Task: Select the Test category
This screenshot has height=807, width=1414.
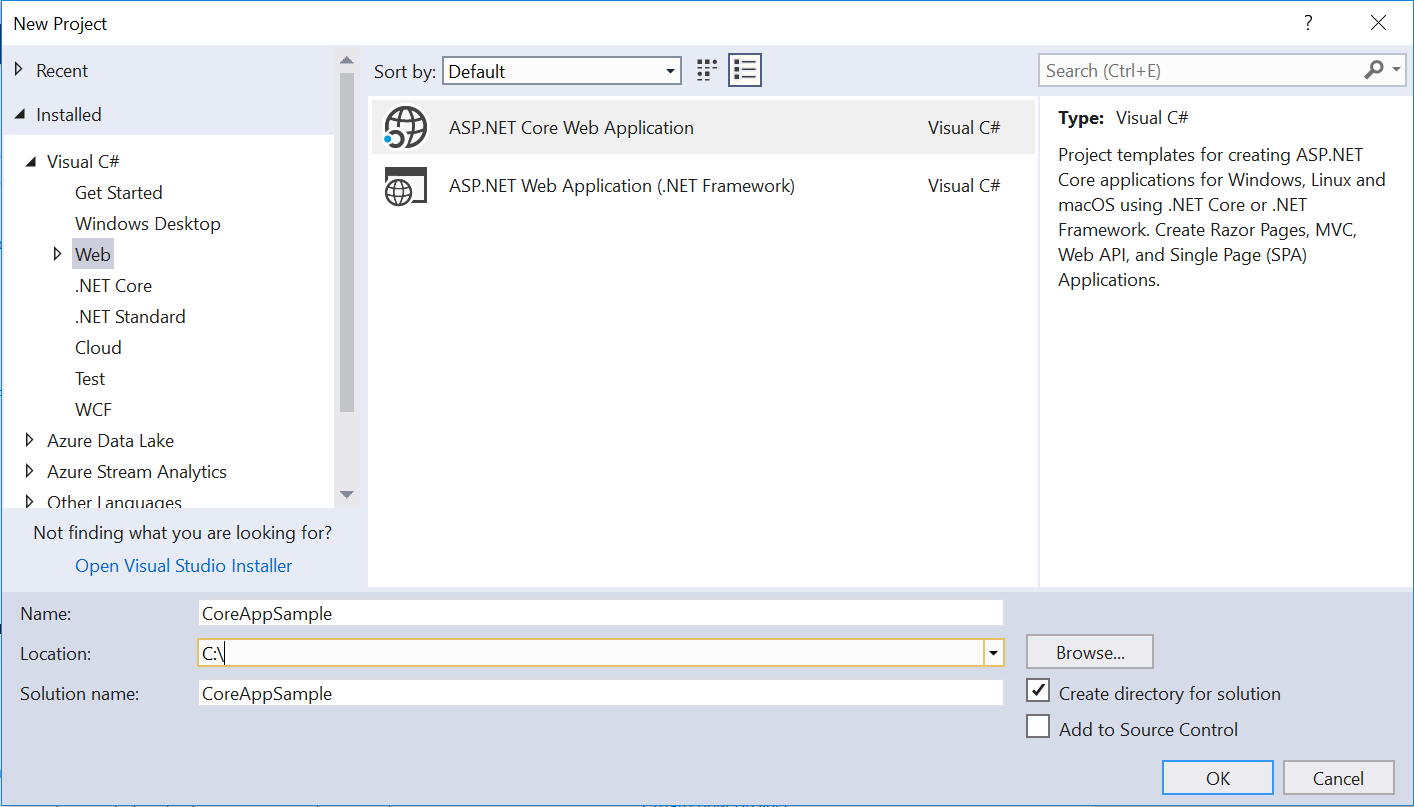Action: (90, 378)
